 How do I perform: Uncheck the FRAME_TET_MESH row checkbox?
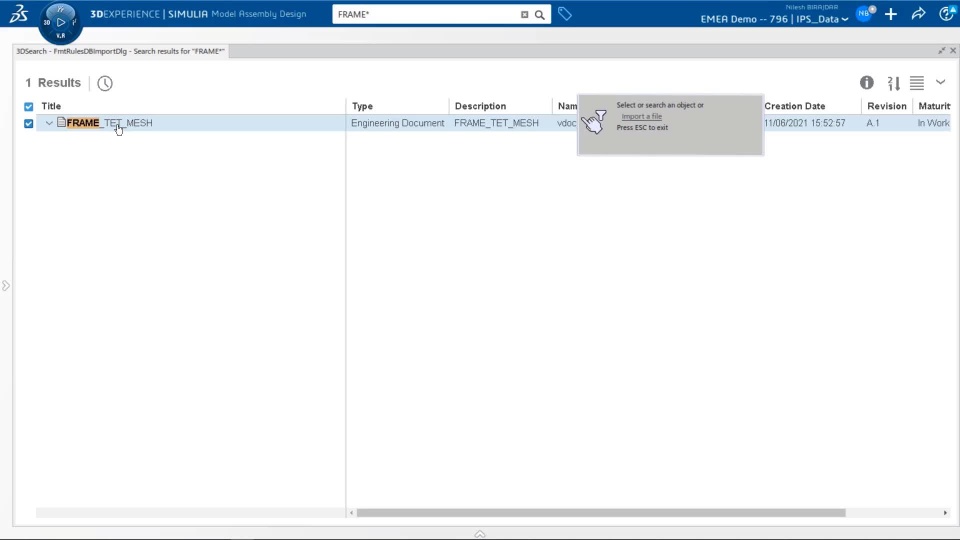(x=29, y=123)
